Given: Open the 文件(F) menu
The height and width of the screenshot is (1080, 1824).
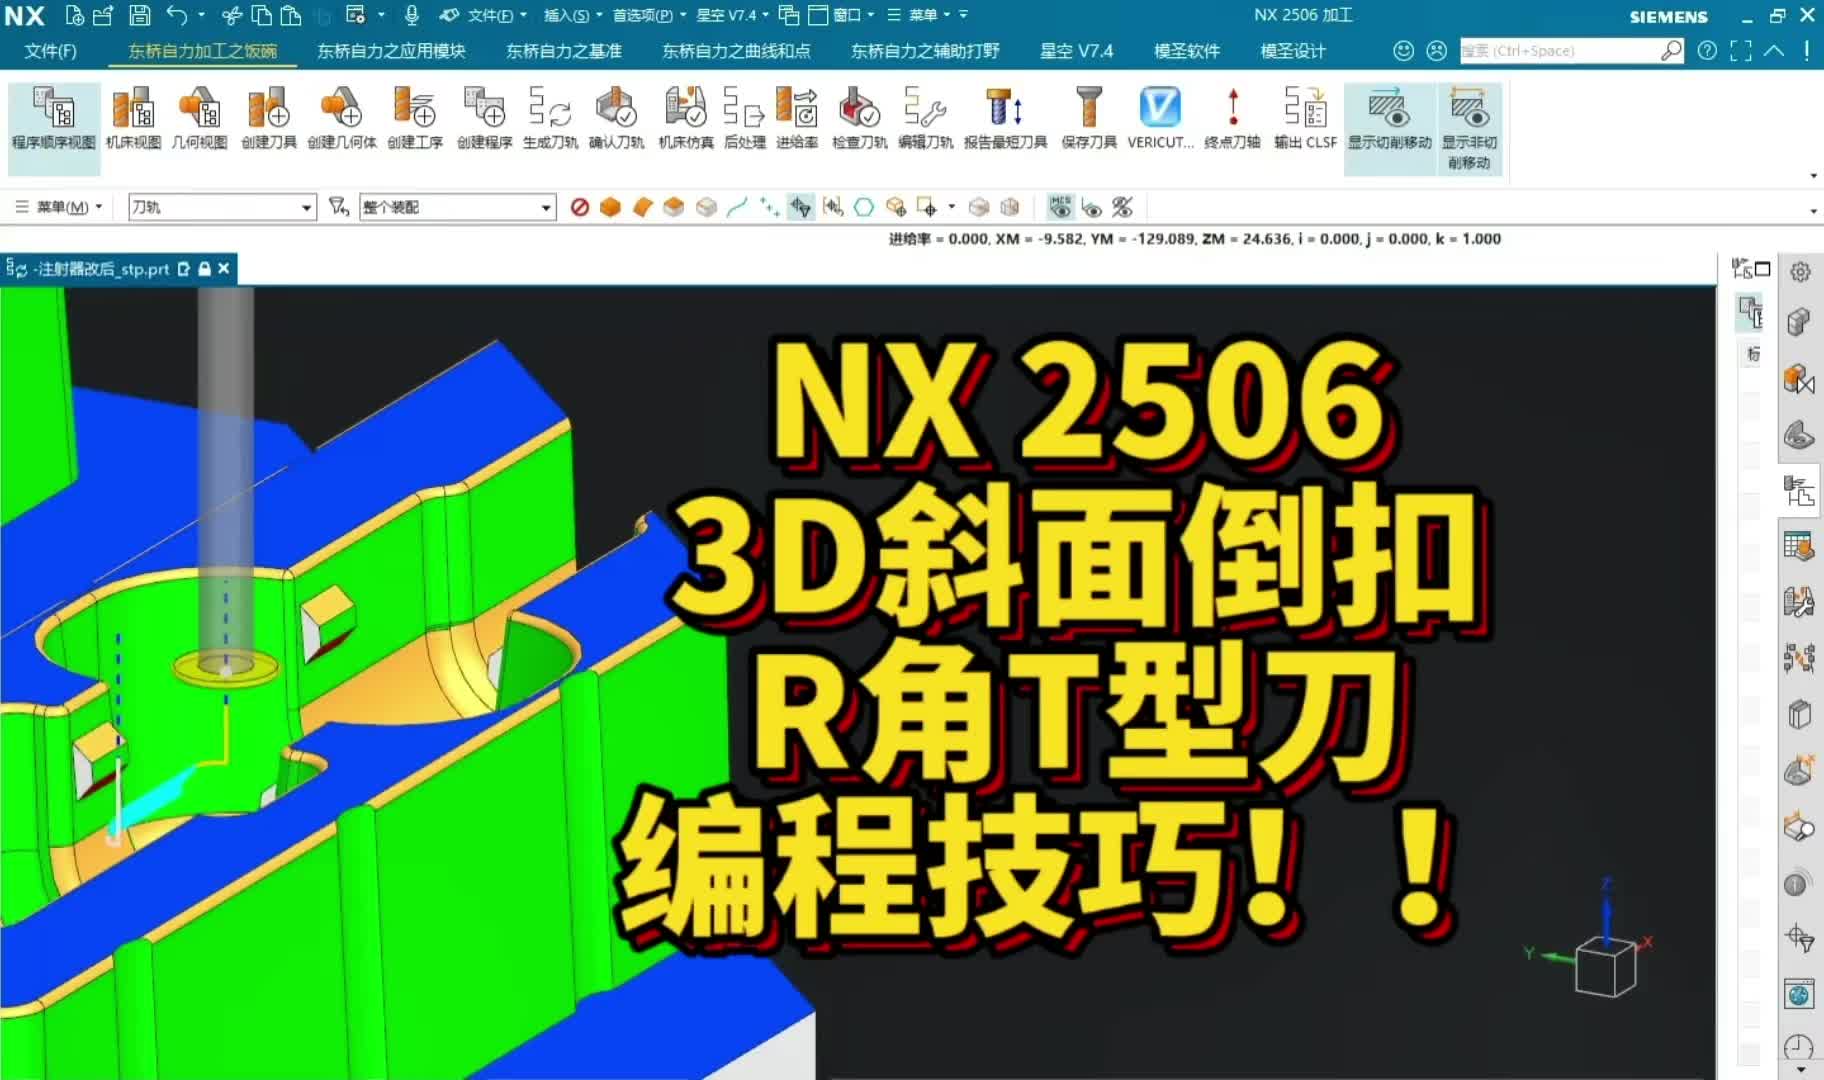Looking at the screenshot, I should [48, 50].
